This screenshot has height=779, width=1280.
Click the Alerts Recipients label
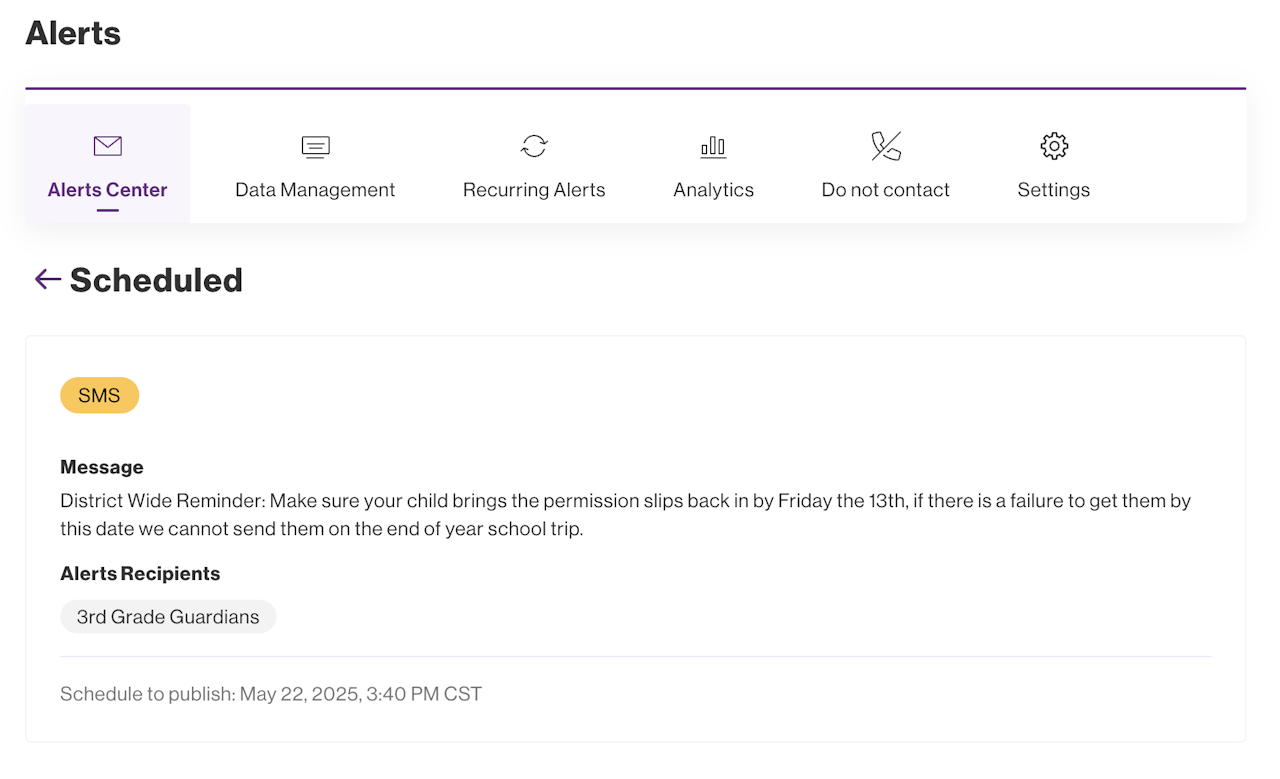click(140, 574)
